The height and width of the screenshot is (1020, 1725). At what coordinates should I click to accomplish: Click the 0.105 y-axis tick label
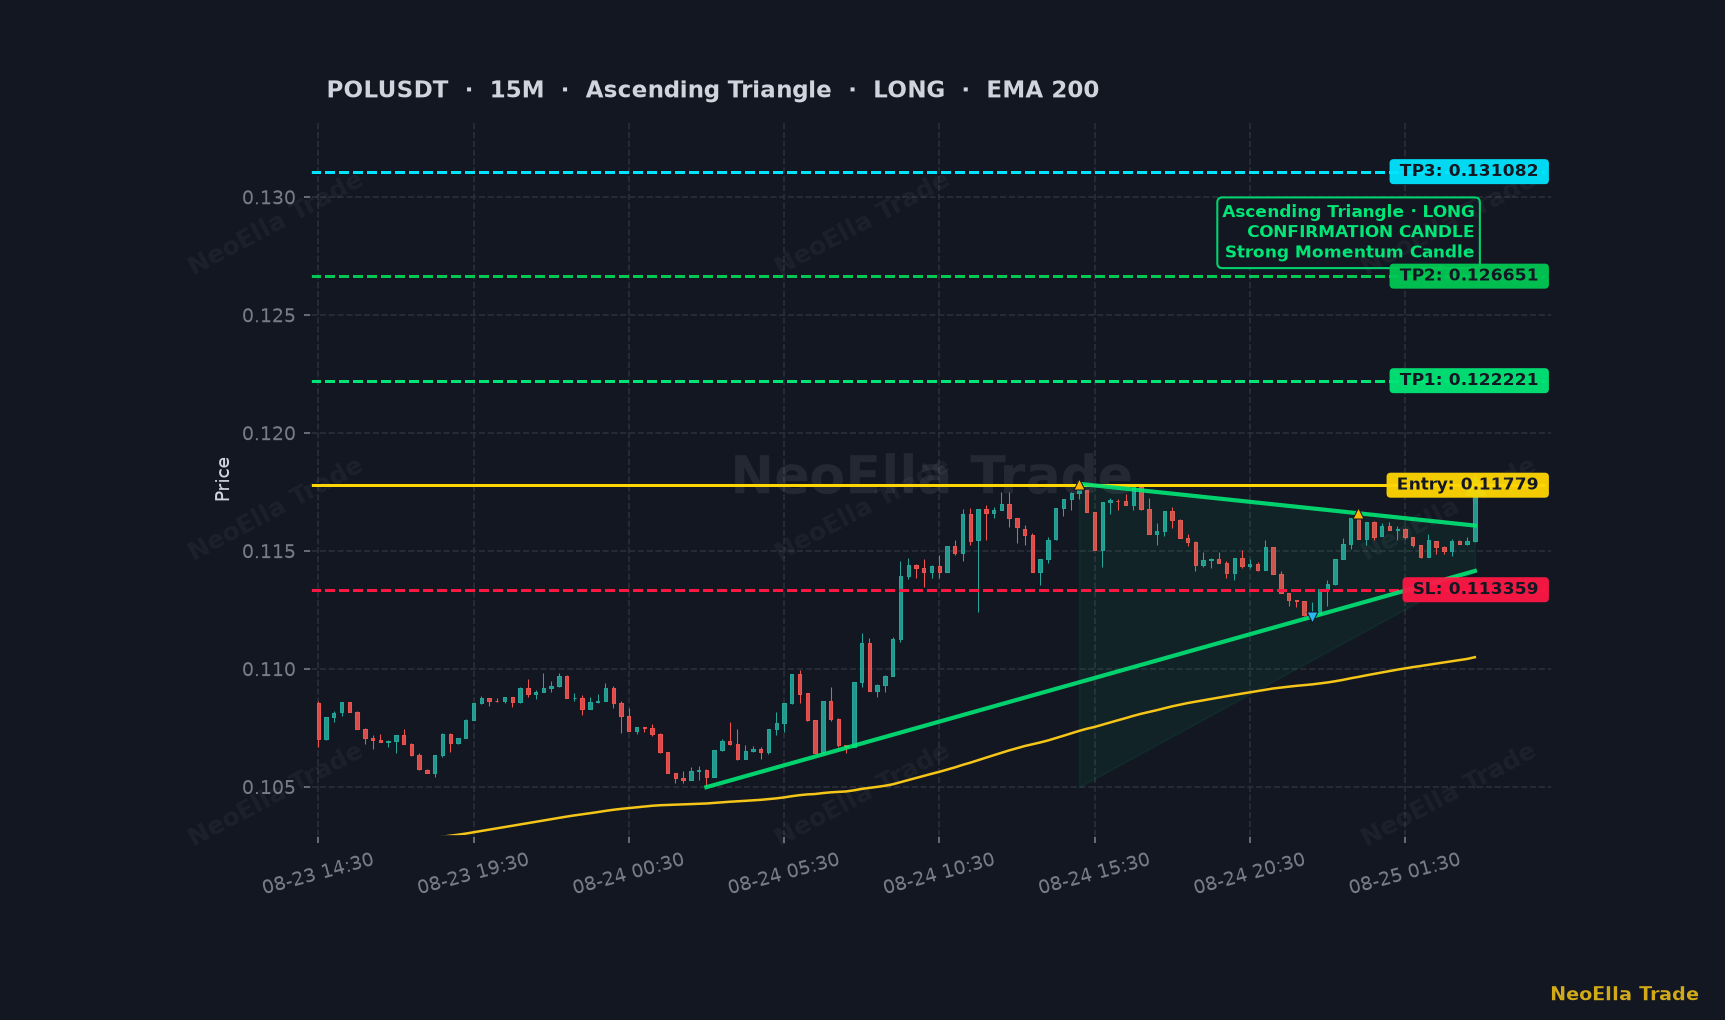[269, 788]
